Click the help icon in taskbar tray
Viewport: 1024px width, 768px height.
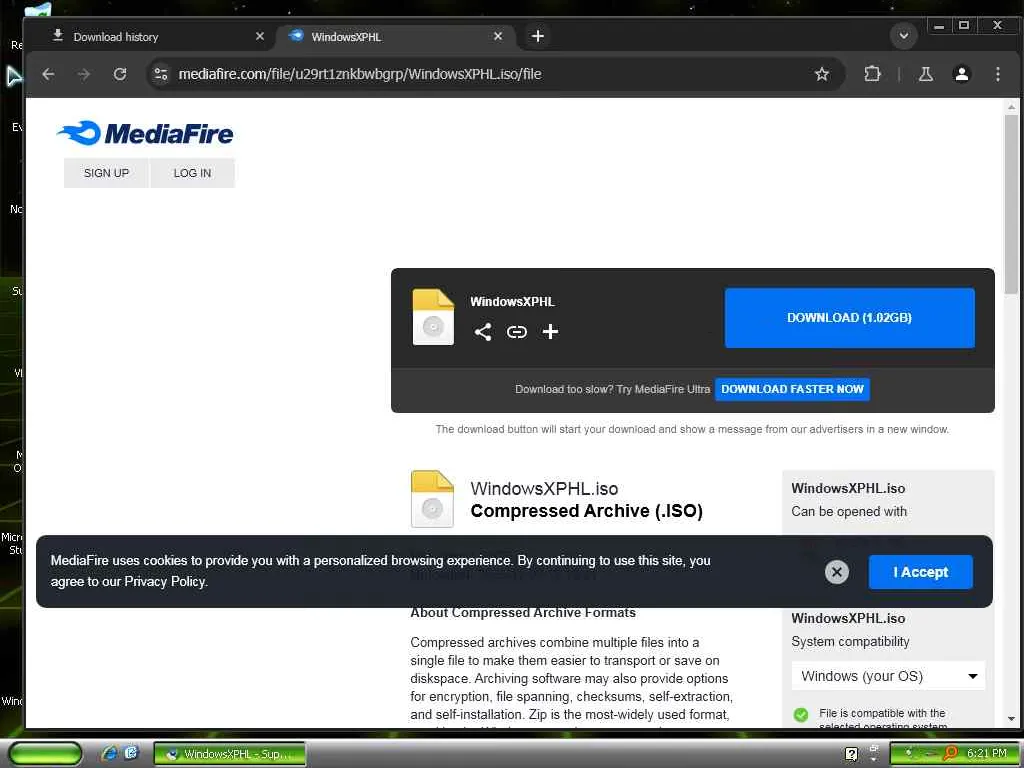pyautogui.click(x=851, y=754)
